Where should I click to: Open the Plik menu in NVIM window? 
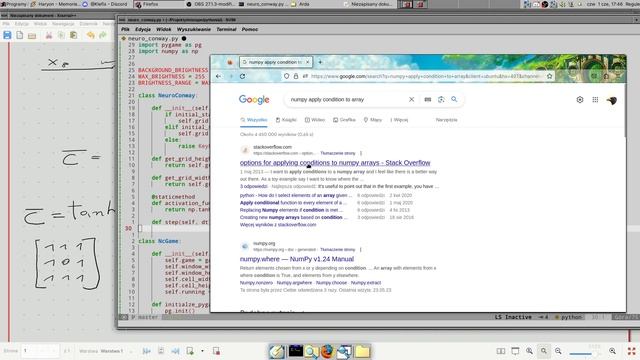125,29
